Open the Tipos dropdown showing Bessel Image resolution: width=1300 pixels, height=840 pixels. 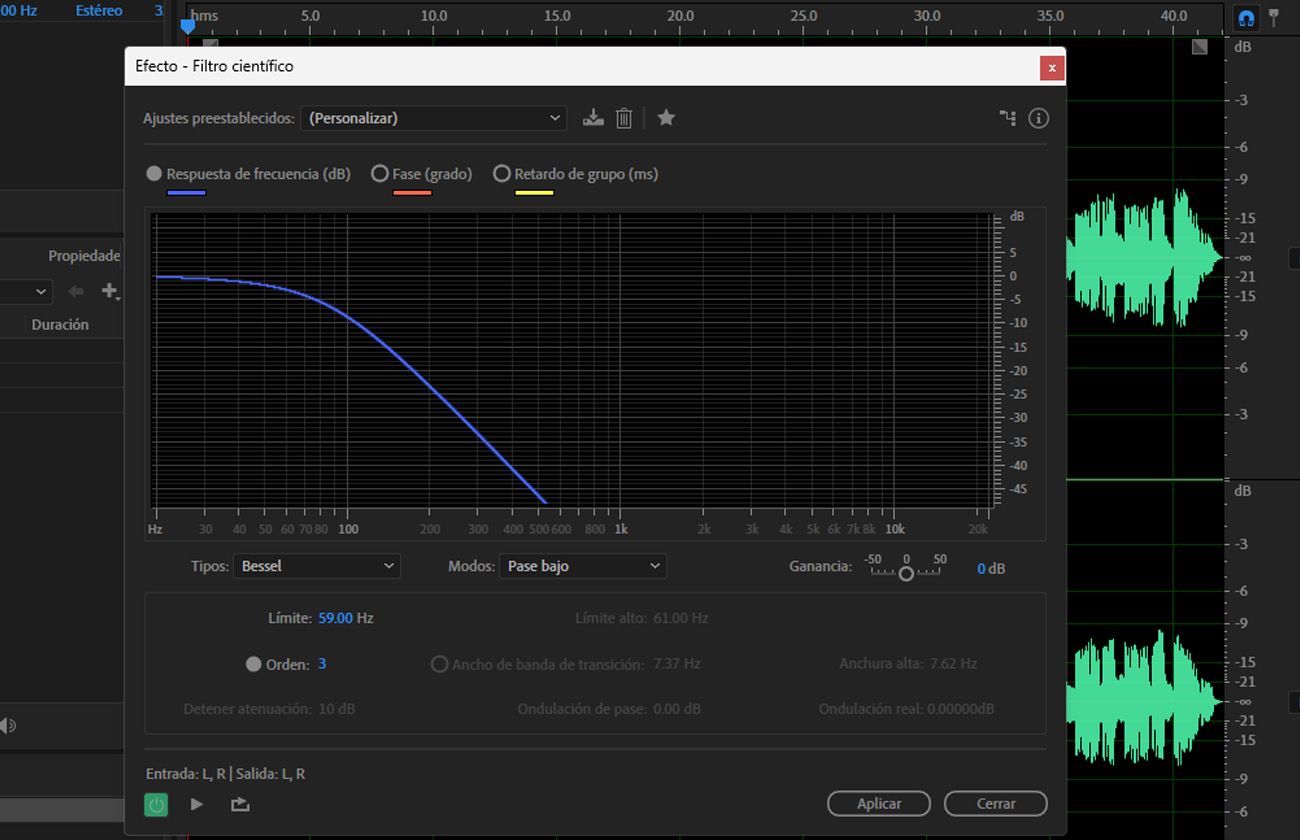tap(317, 566)
